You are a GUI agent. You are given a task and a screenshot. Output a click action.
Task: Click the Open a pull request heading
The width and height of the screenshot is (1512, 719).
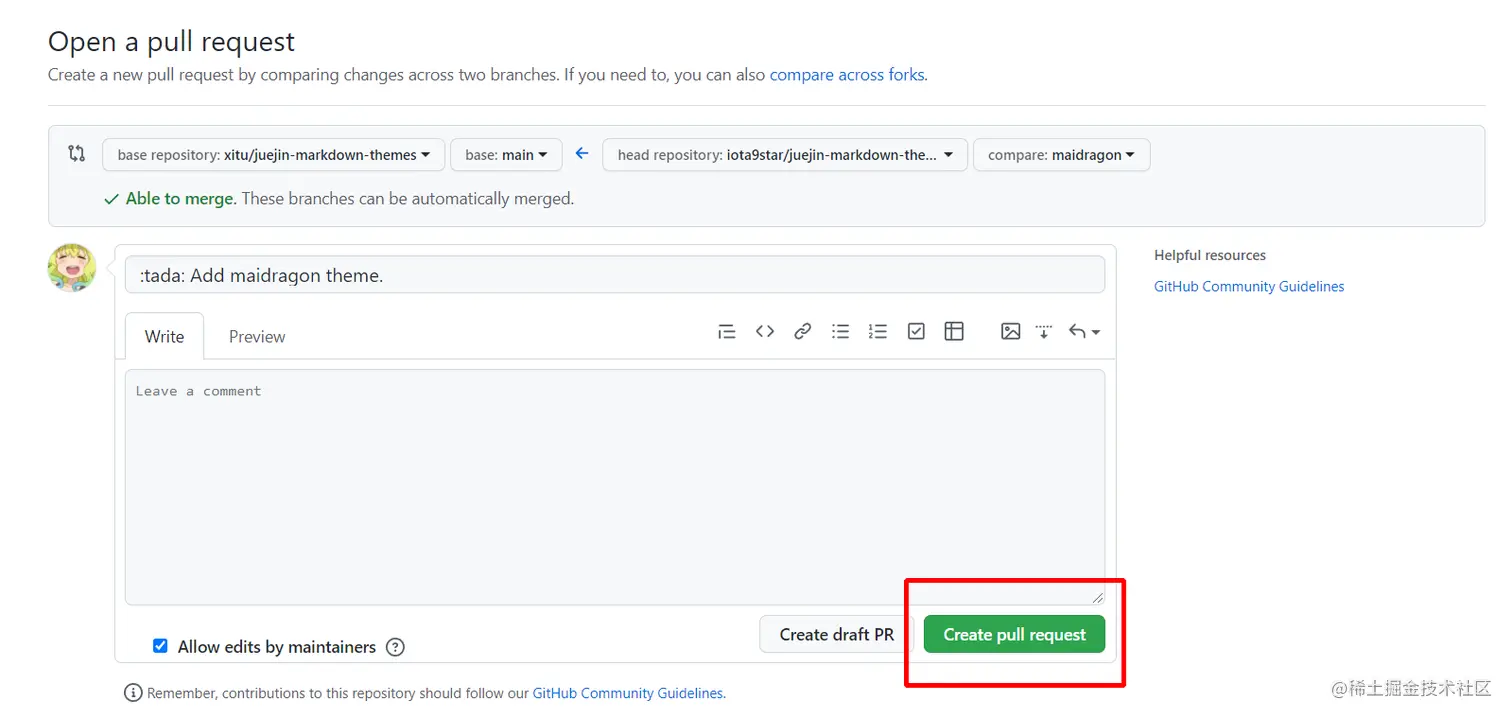click(x=172, y=42)
